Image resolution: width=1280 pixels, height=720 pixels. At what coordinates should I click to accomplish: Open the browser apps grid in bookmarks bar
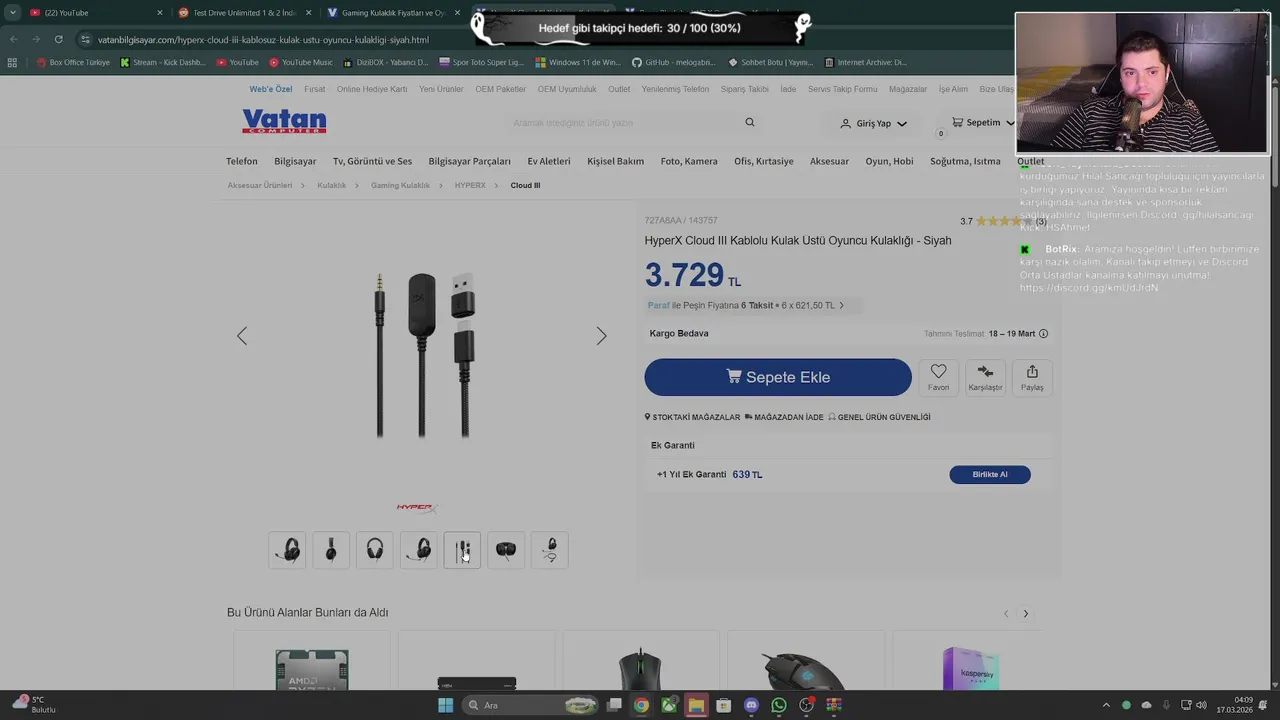click(x=12, y=62)
